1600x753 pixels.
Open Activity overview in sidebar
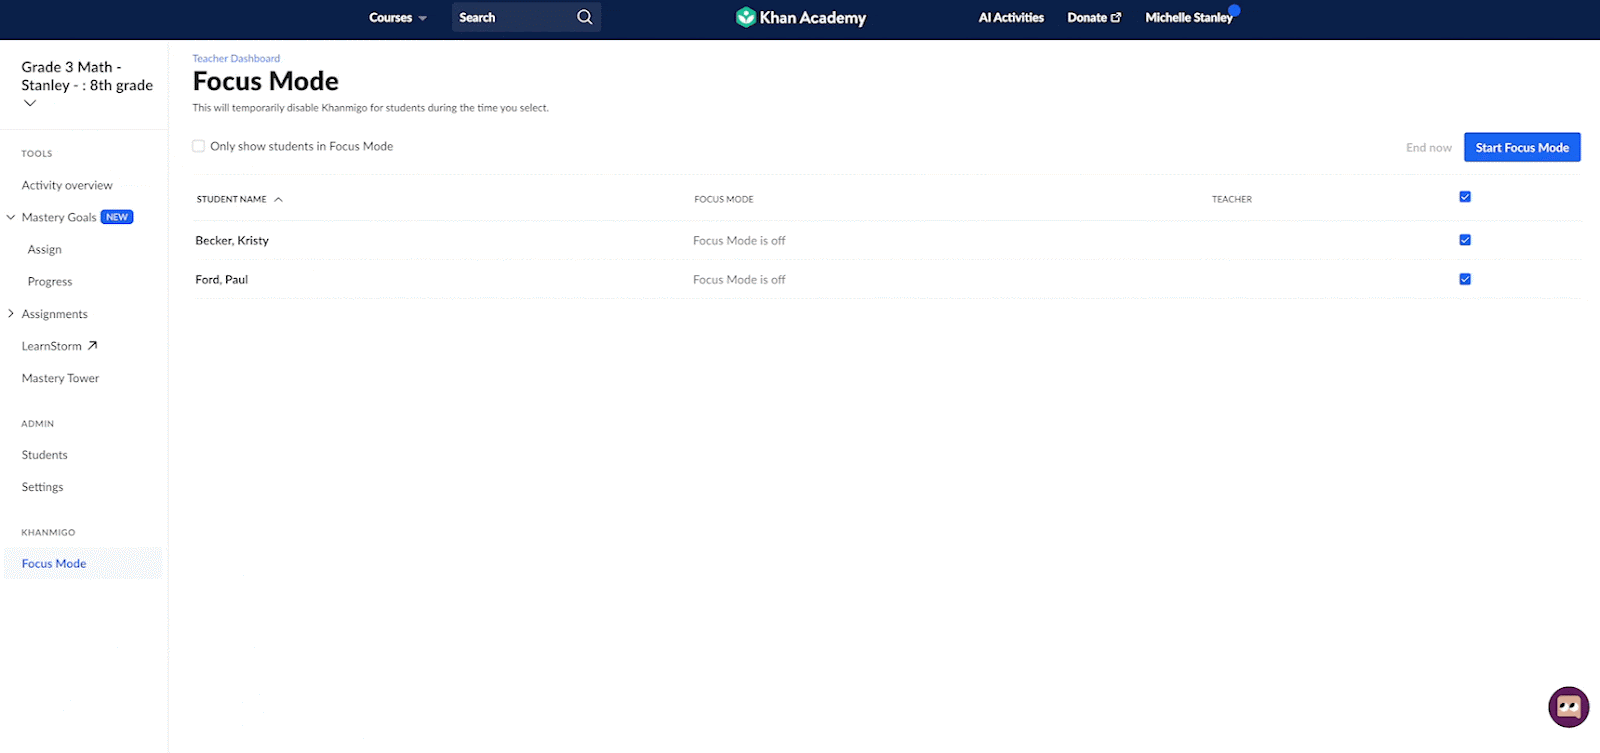[67, 185]
